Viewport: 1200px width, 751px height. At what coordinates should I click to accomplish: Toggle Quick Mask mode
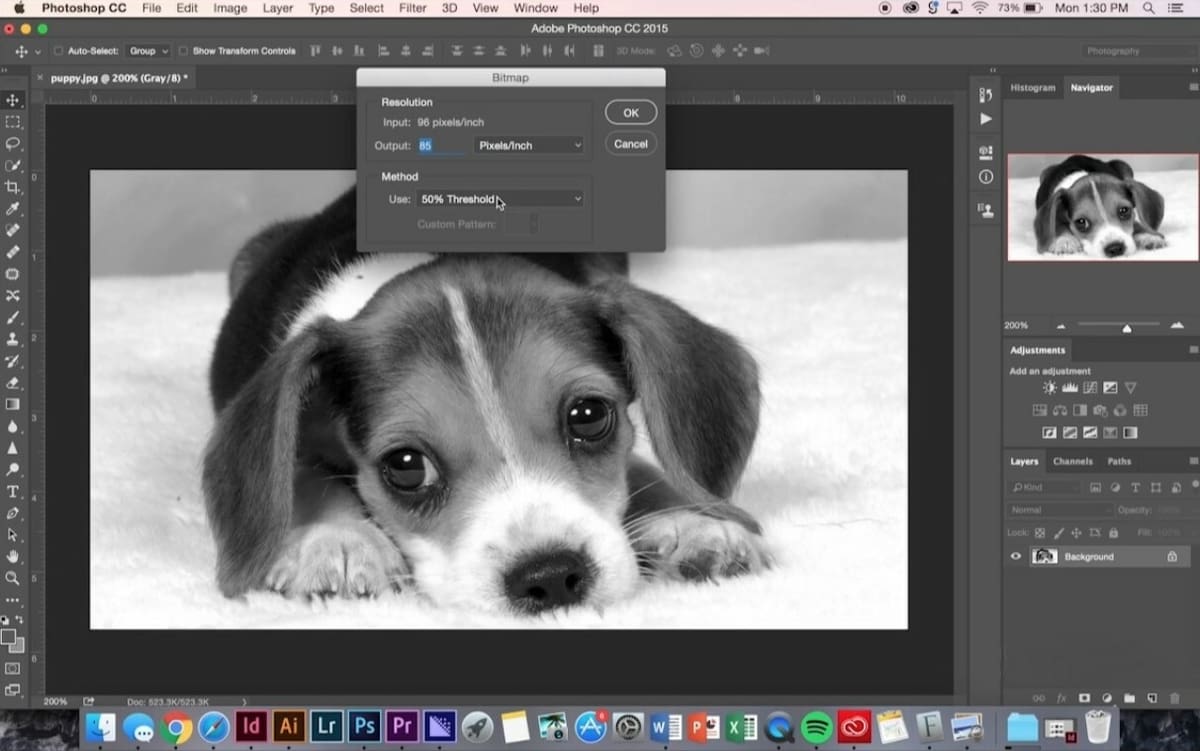pos(13,668)
